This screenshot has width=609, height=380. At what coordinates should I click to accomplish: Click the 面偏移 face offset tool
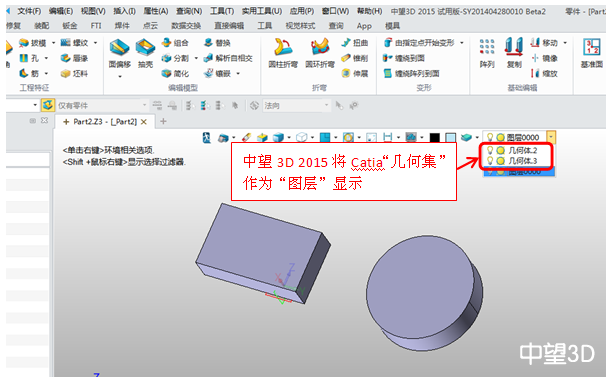click(120, 54)
